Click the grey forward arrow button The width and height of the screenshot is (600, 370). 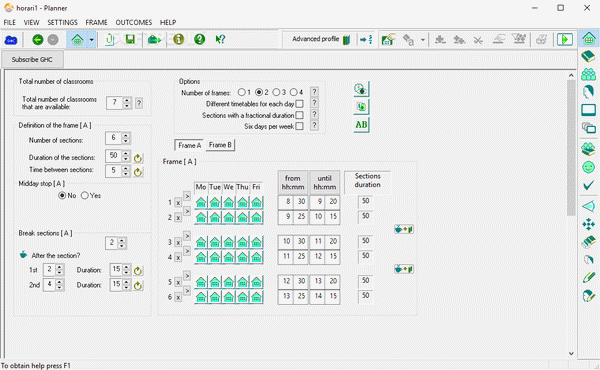tap(53, 39)
